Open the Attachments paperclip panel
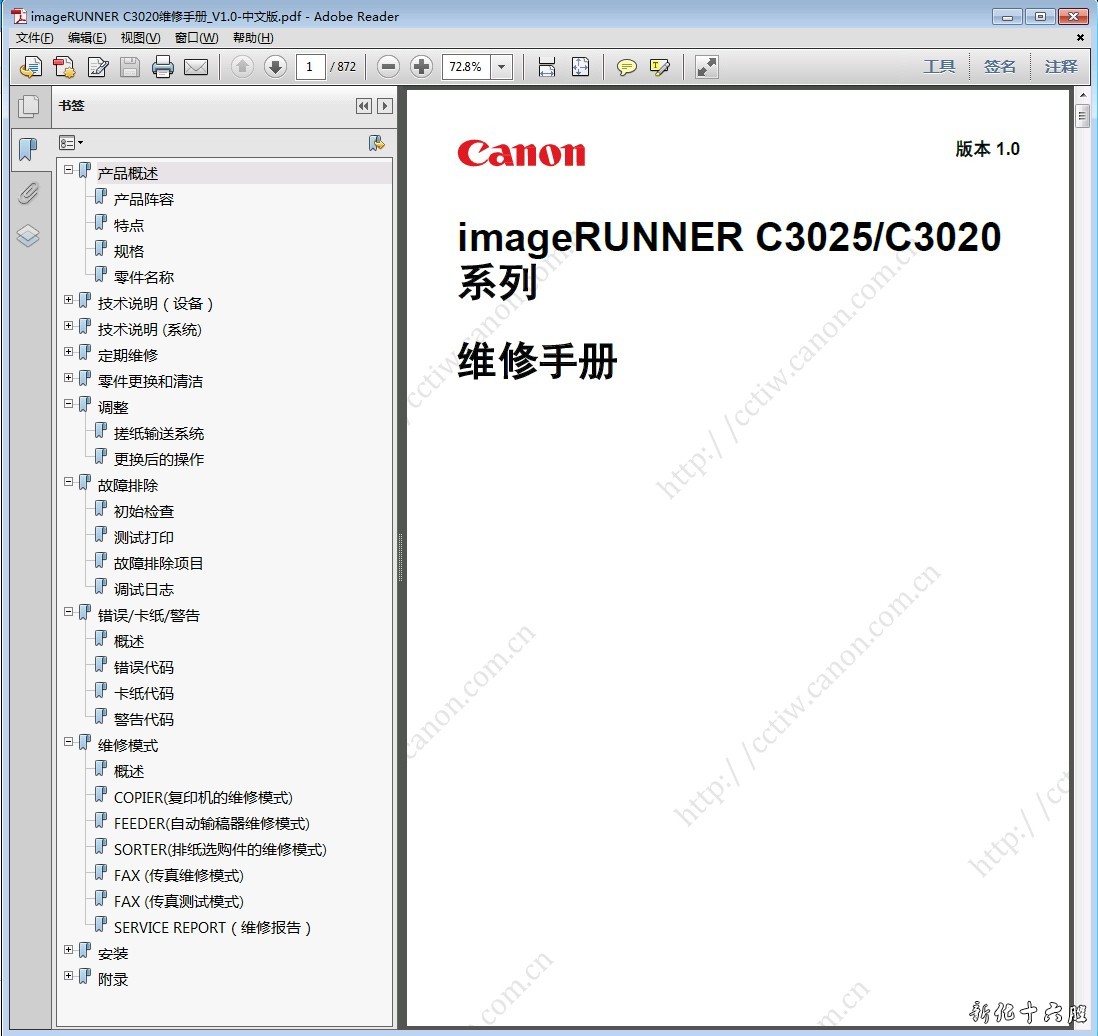Screen dimensions: 1098x1036 pos(28,193)
